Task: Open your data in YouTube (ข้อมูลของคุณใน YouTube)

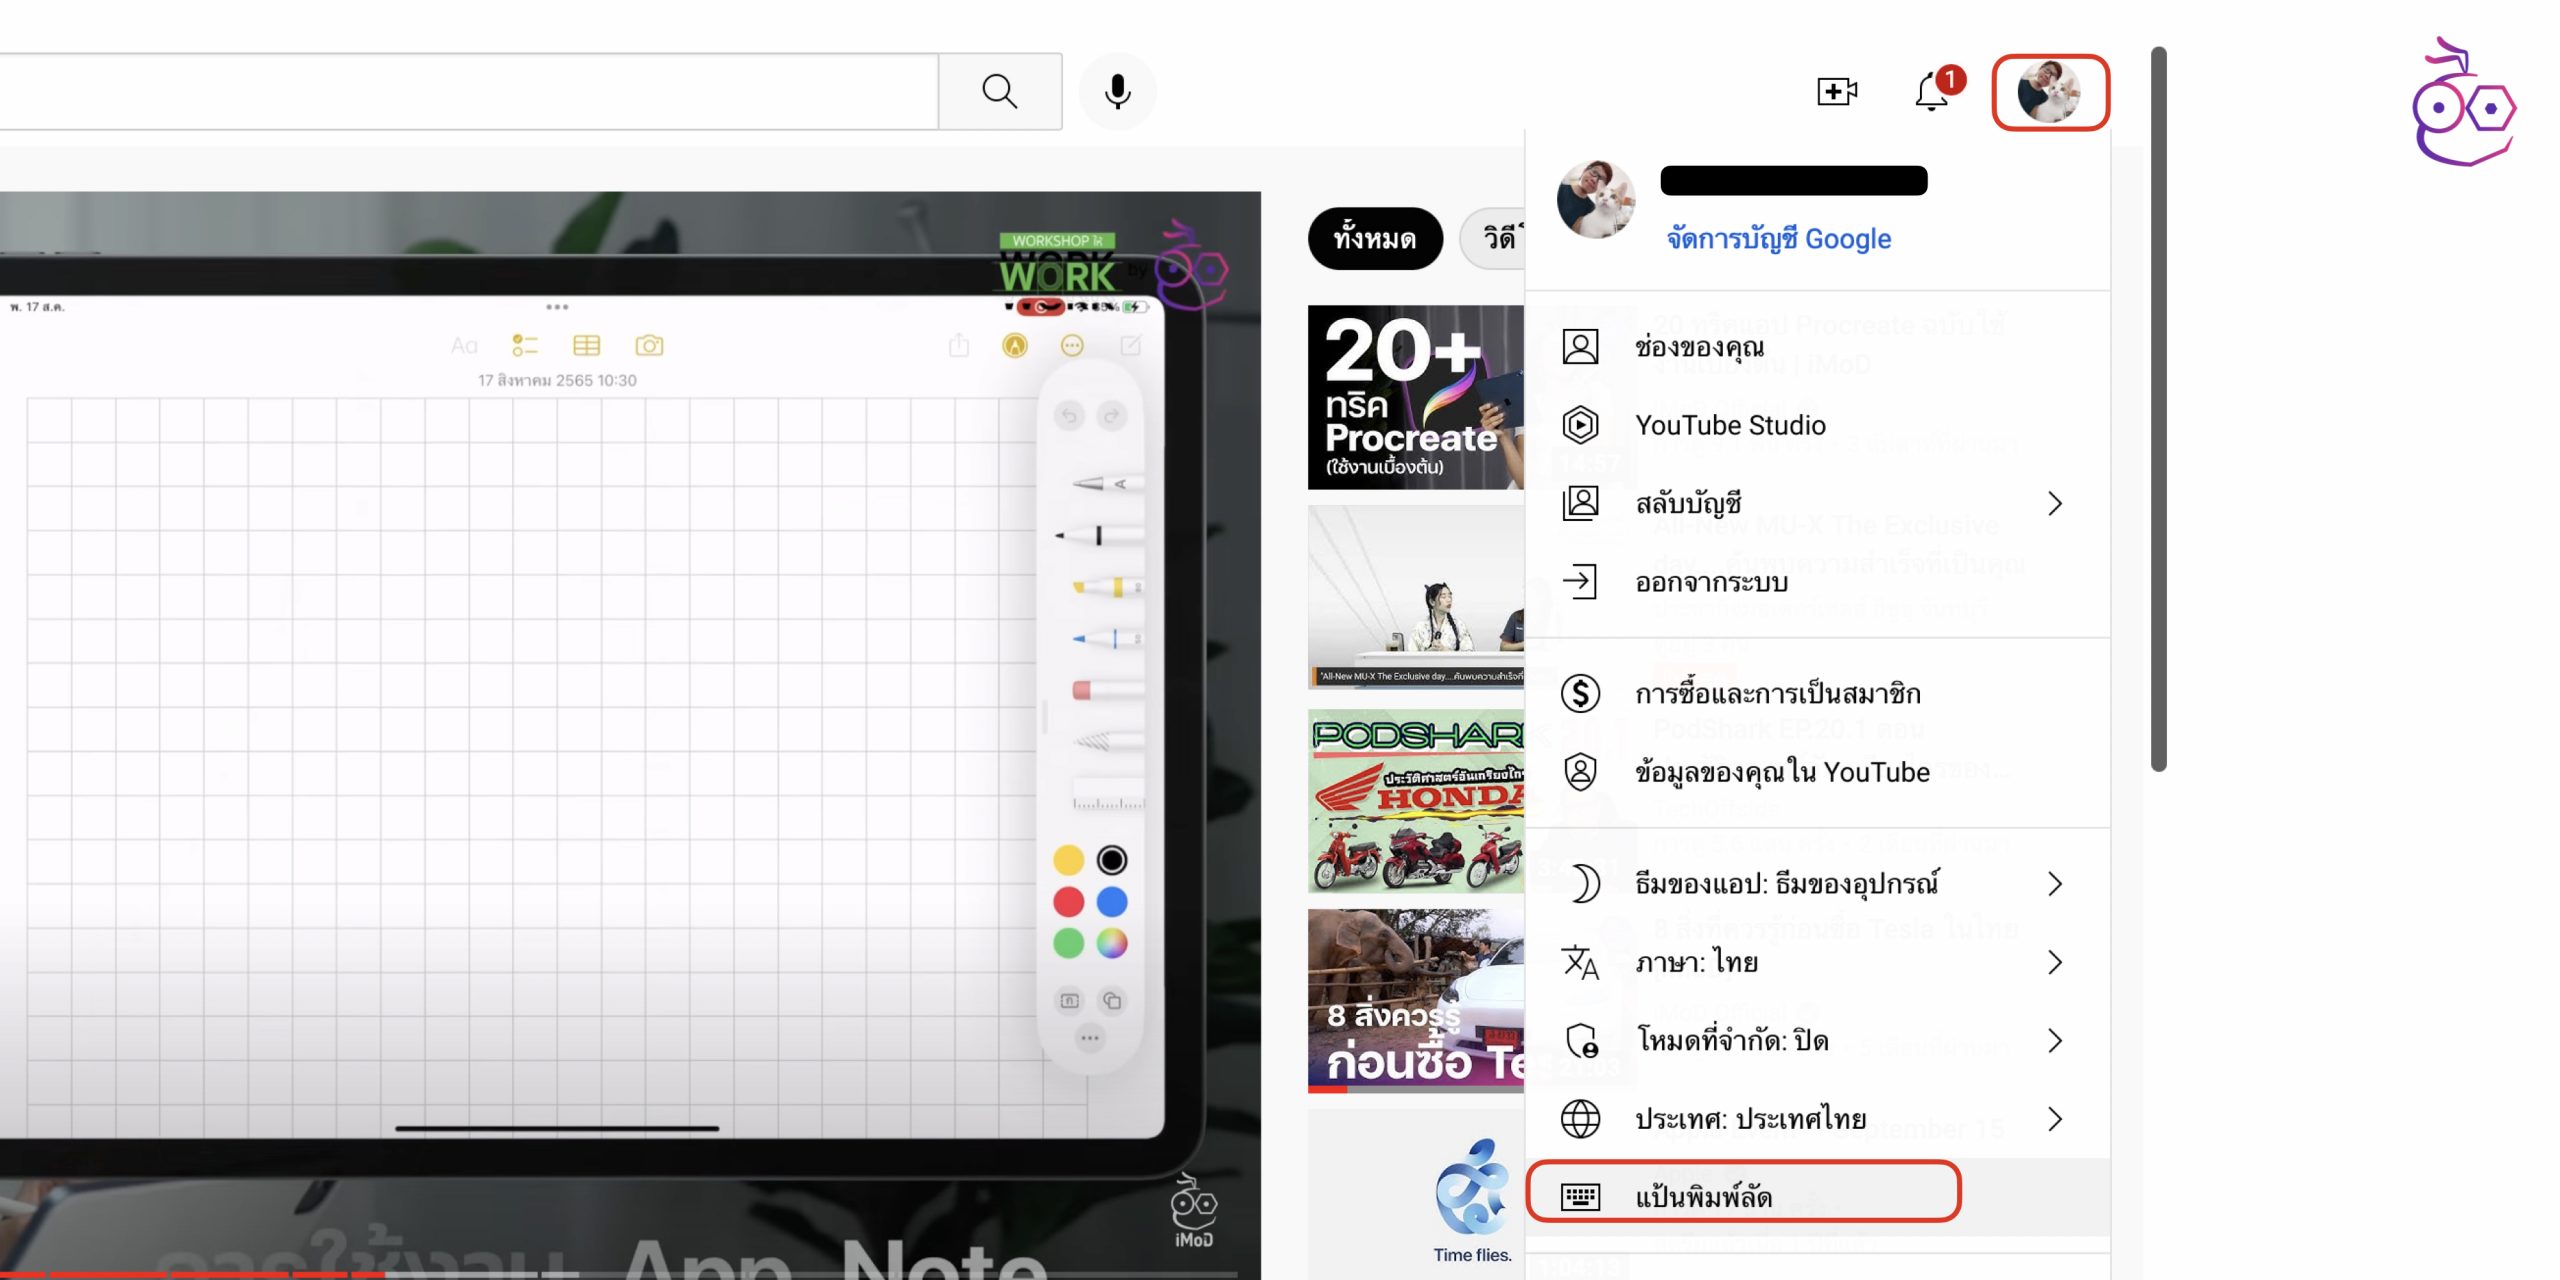Action: (x=1781, y=772)
